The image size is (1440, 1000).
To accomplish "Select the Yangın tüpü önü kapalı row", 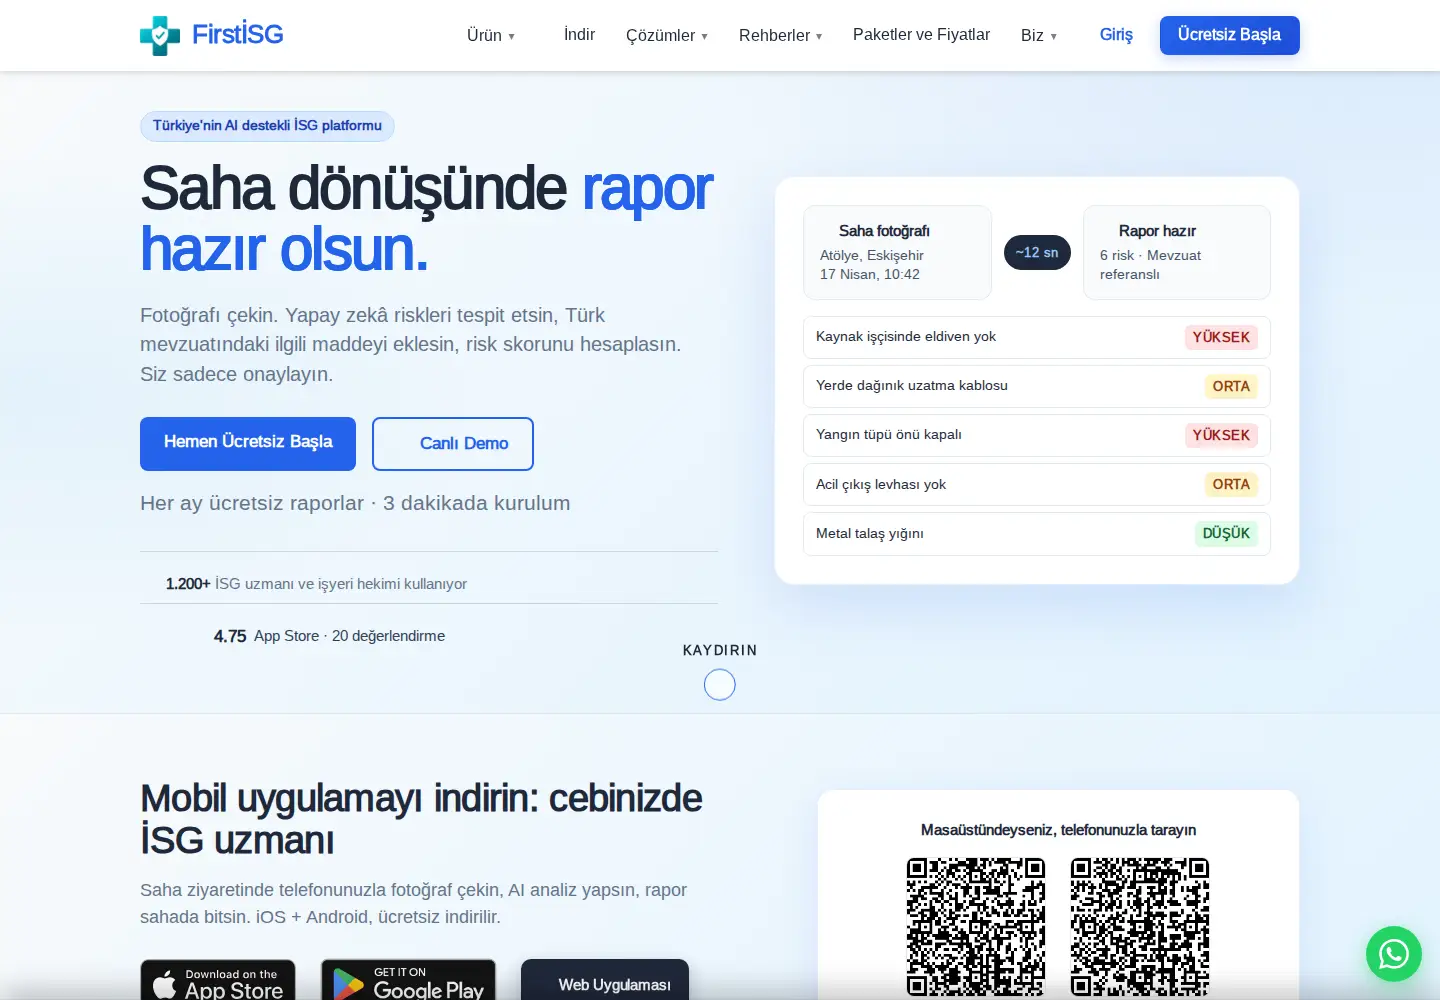I will point(1037,435).
